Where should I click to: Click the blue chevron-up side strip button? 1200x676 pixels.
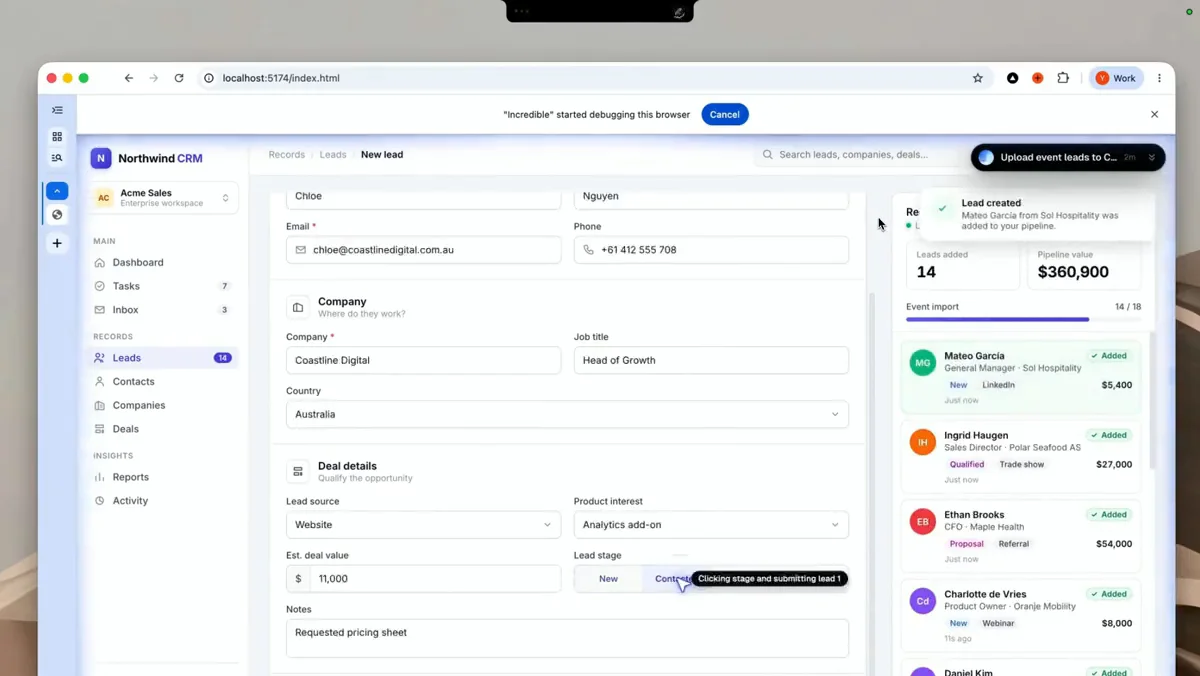57,191
